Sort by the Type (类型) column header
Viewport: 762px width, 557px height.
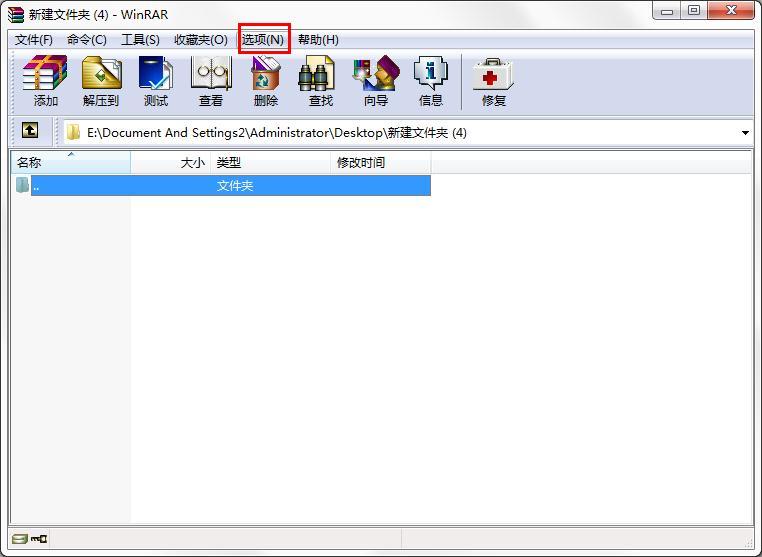pyautogui.click(x=271, y=162)
